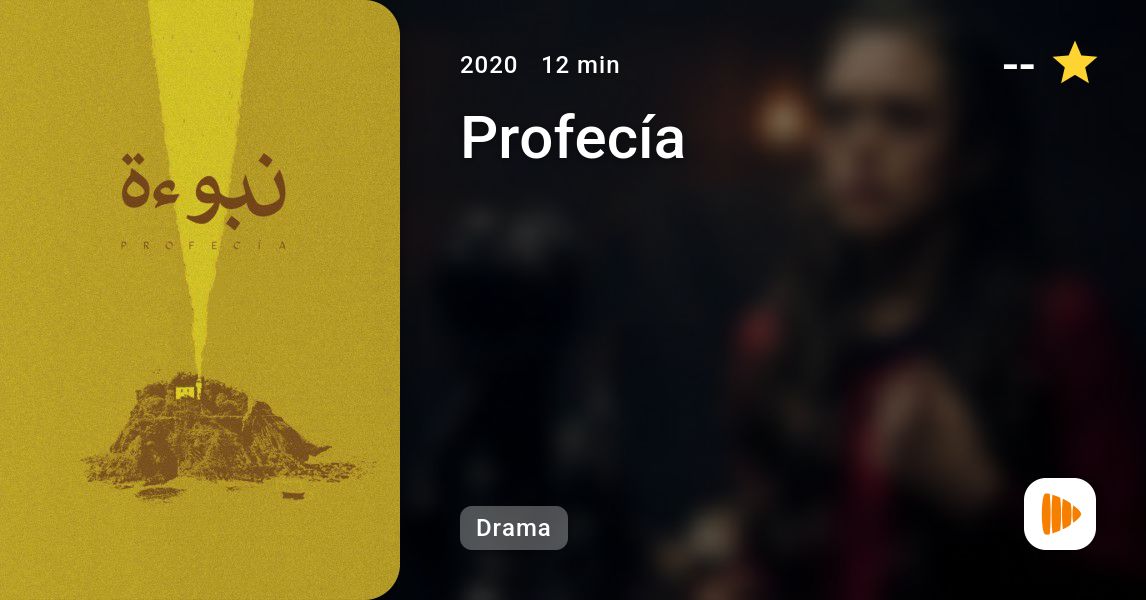
Task: Click the blurred face in the backdrop
Action: click(881, 121)
